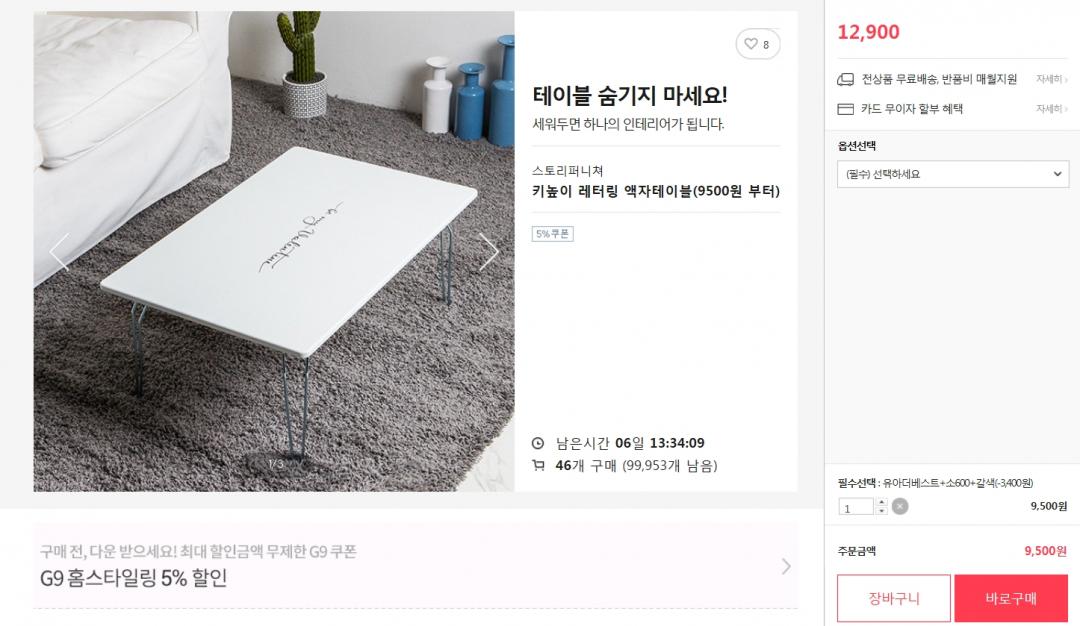Image resolution: width=1080 pixels, height=626 pixels.
Task: Click the credit card installment icon
Action: [x=845, y=109]
